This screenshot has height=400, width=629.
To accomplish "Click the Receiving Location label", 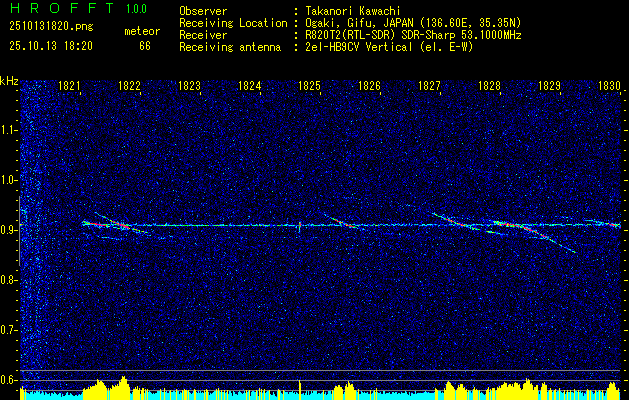I will (x=233, y=23).
